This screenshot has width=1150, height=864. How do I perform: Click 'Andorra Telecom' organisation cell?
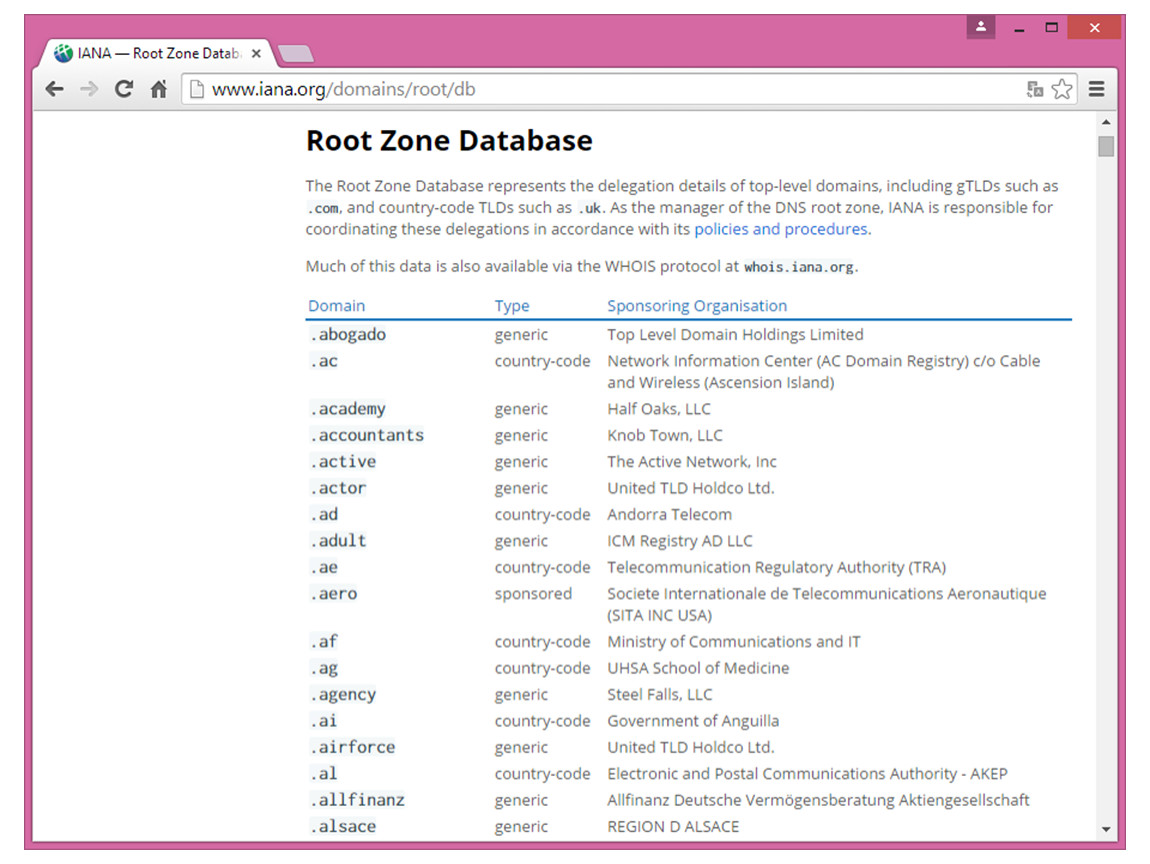coord(669,514)
